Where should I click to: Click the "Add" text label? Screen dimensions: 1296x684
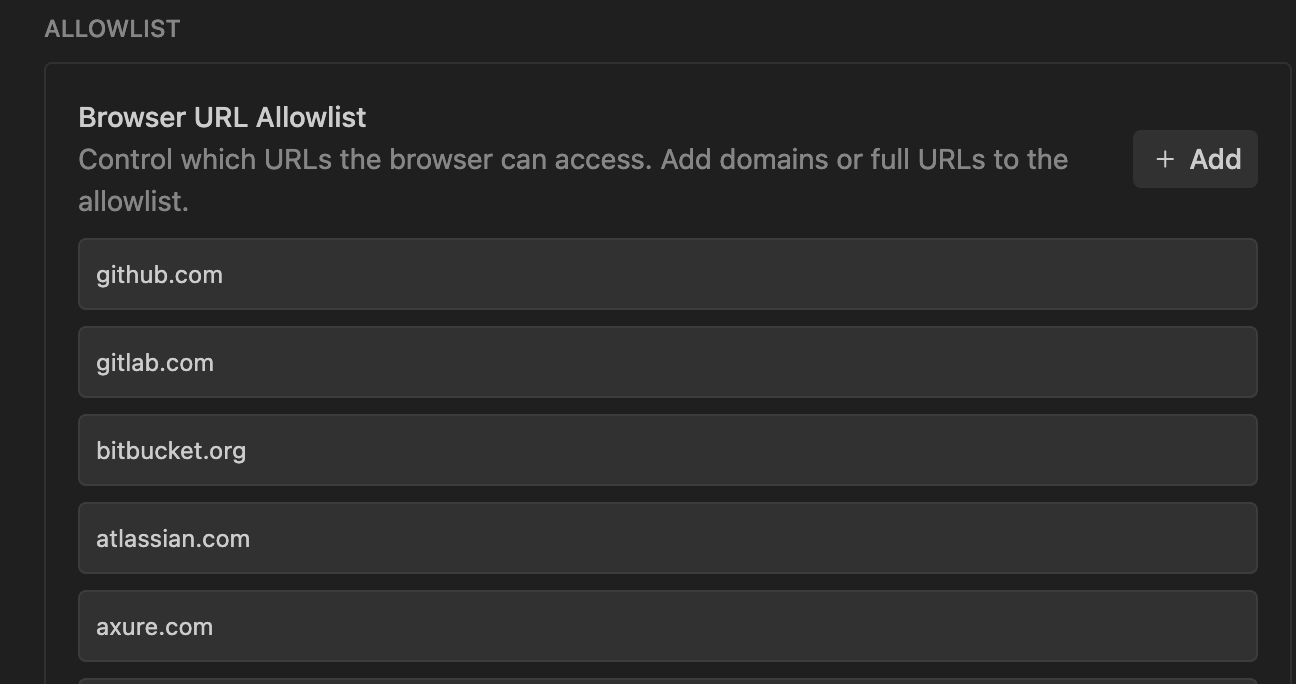pos(1215,159)
